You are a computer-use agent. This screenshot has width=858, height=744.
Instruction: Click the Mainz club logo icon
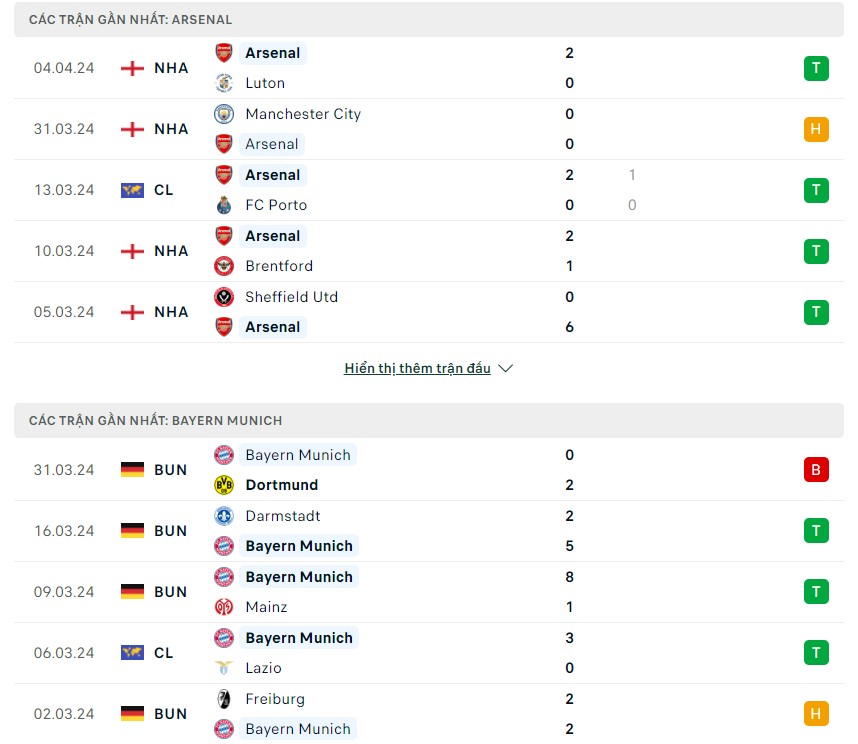click(x=223, y=607)
